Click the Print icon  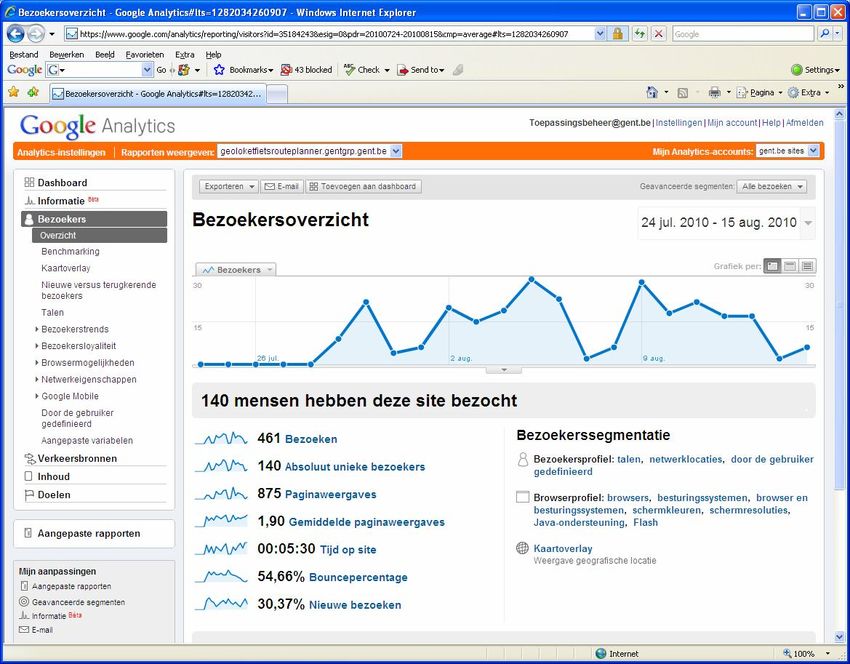[714, 93]
